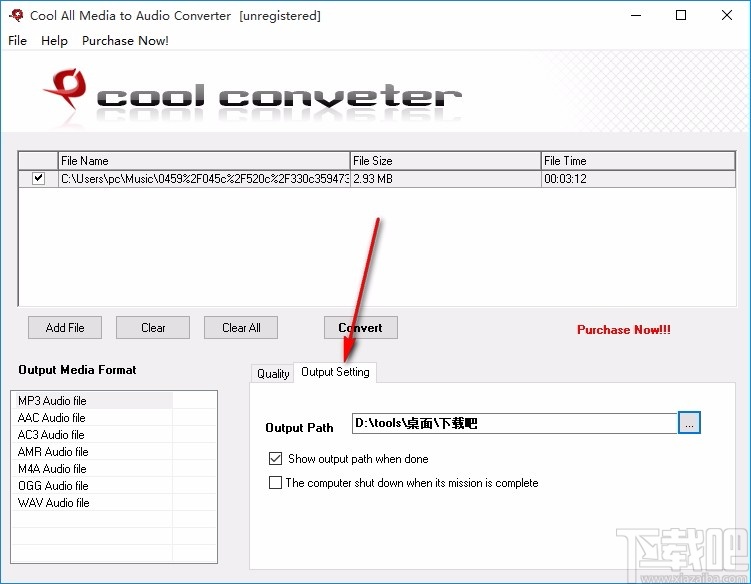Click the app icon in title bar

(16, 15)
